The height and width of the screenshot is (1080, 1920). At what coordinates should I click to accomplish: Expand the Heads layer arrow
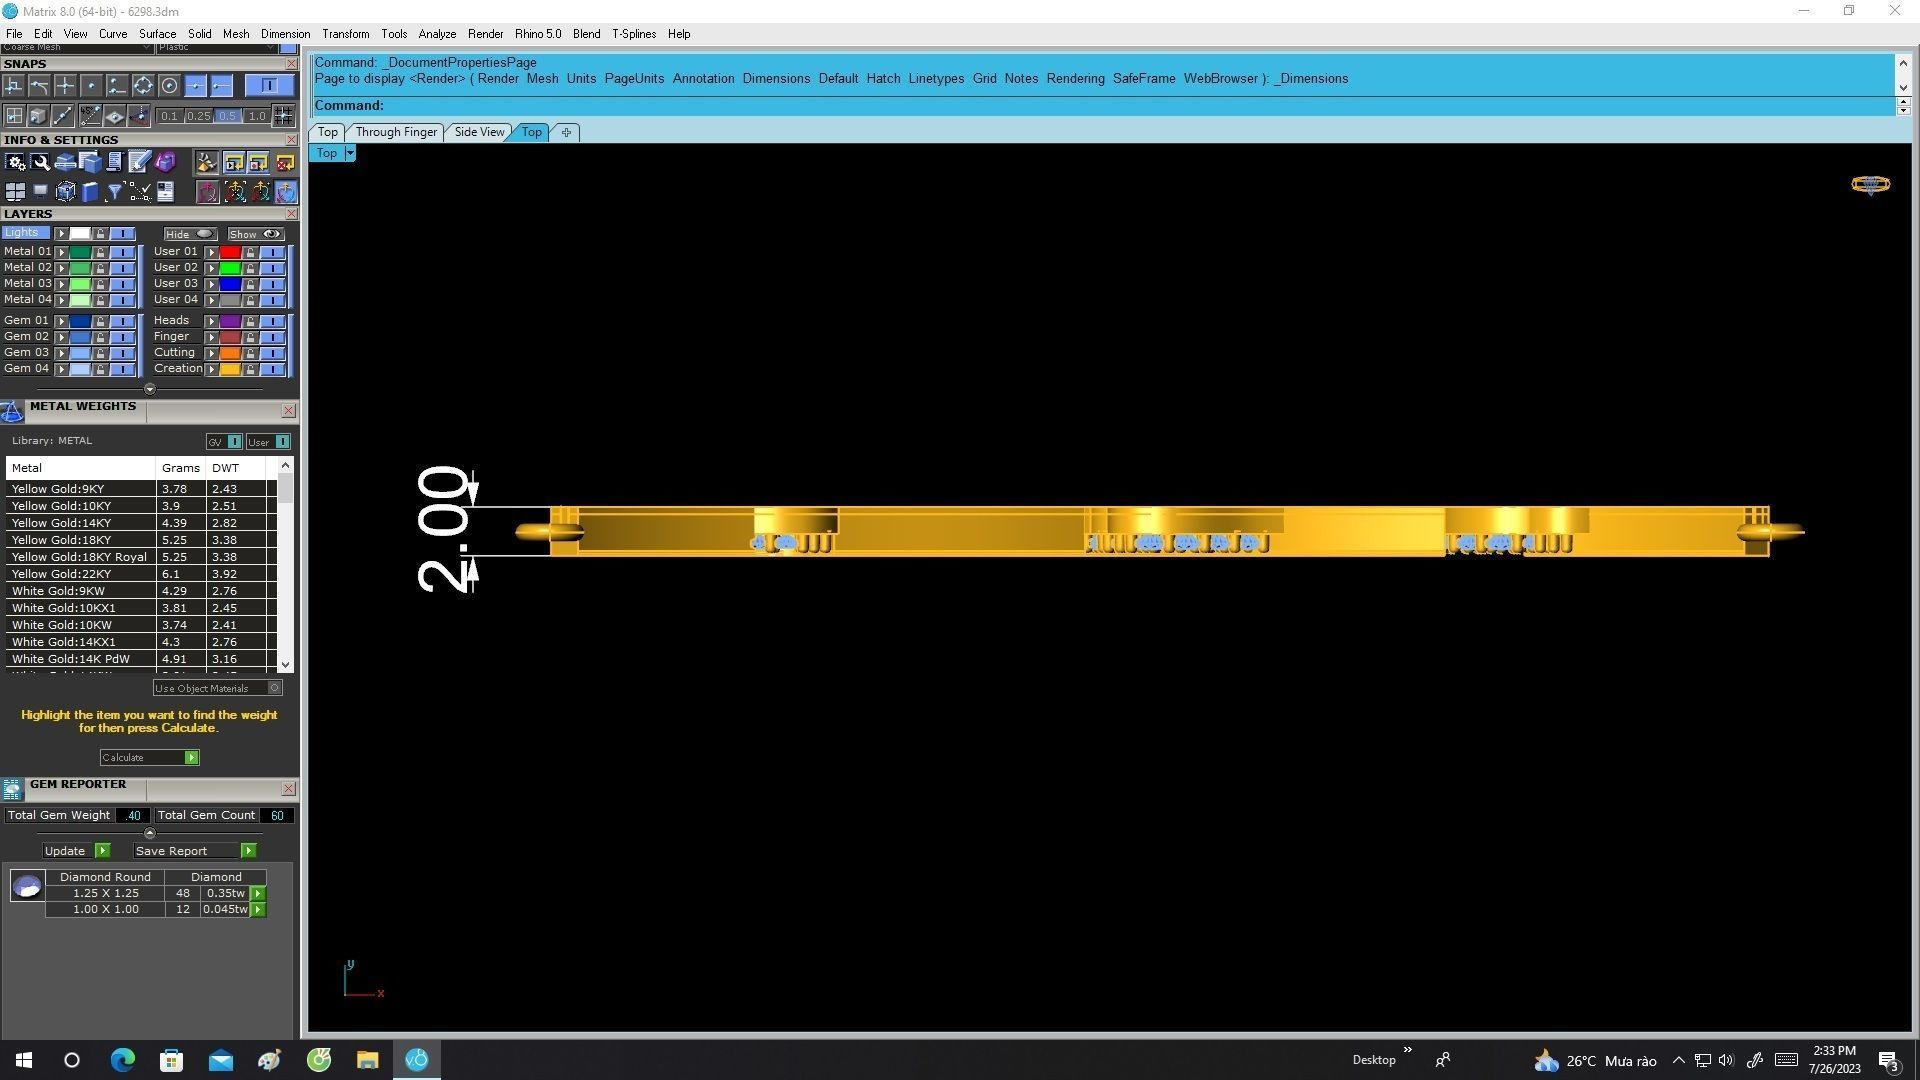point(211,321)
